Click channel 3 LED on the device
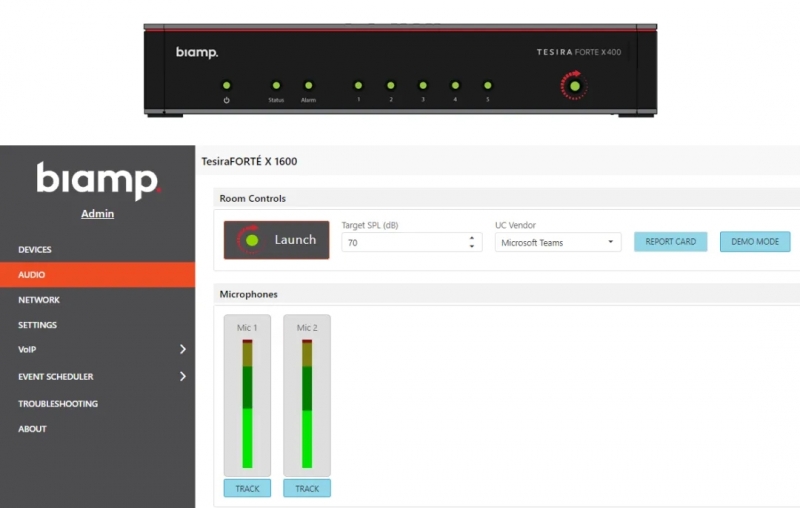Viewport: 800px width, 508px height. pos(423,85)
